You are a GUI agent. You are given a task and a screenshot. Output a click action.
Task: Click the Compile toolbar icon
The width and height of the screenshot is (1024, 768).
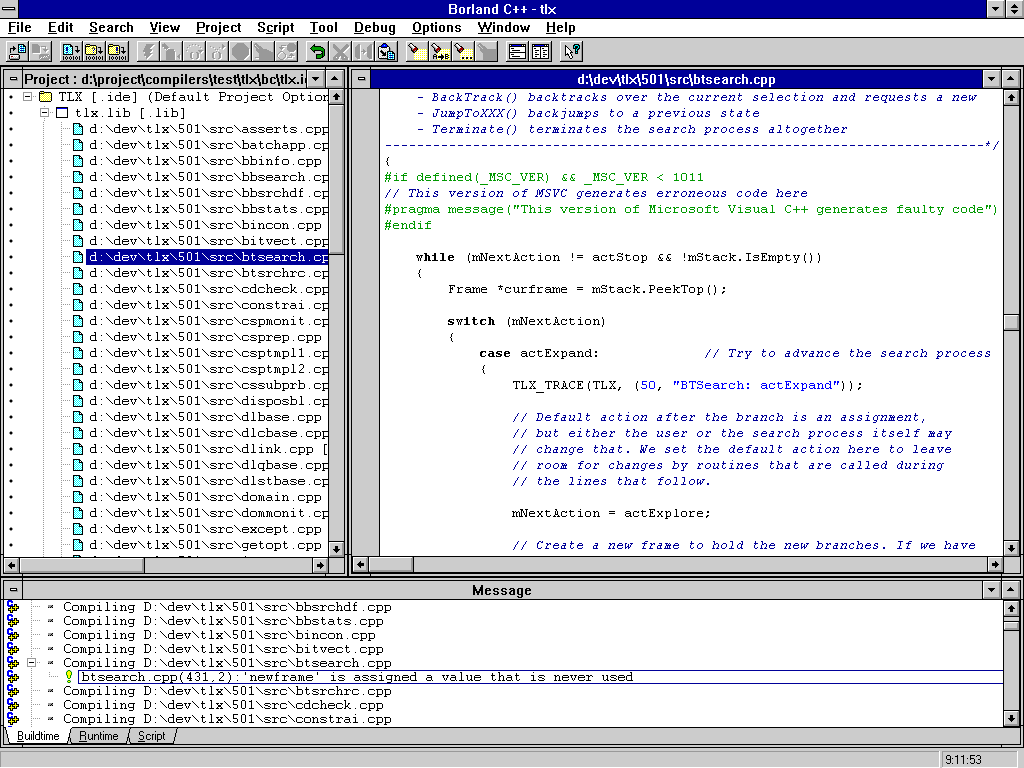71,52
